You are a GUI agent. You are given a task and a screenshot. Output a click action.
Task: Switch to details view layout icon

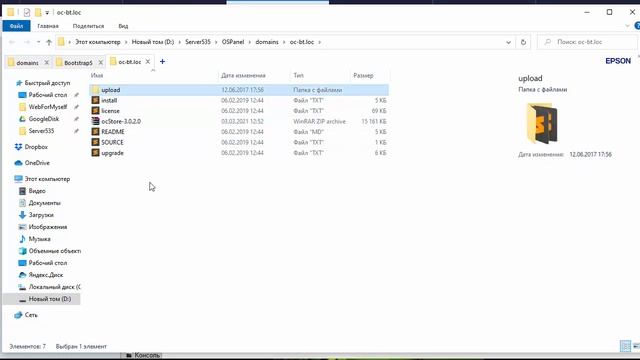(625, 346)
